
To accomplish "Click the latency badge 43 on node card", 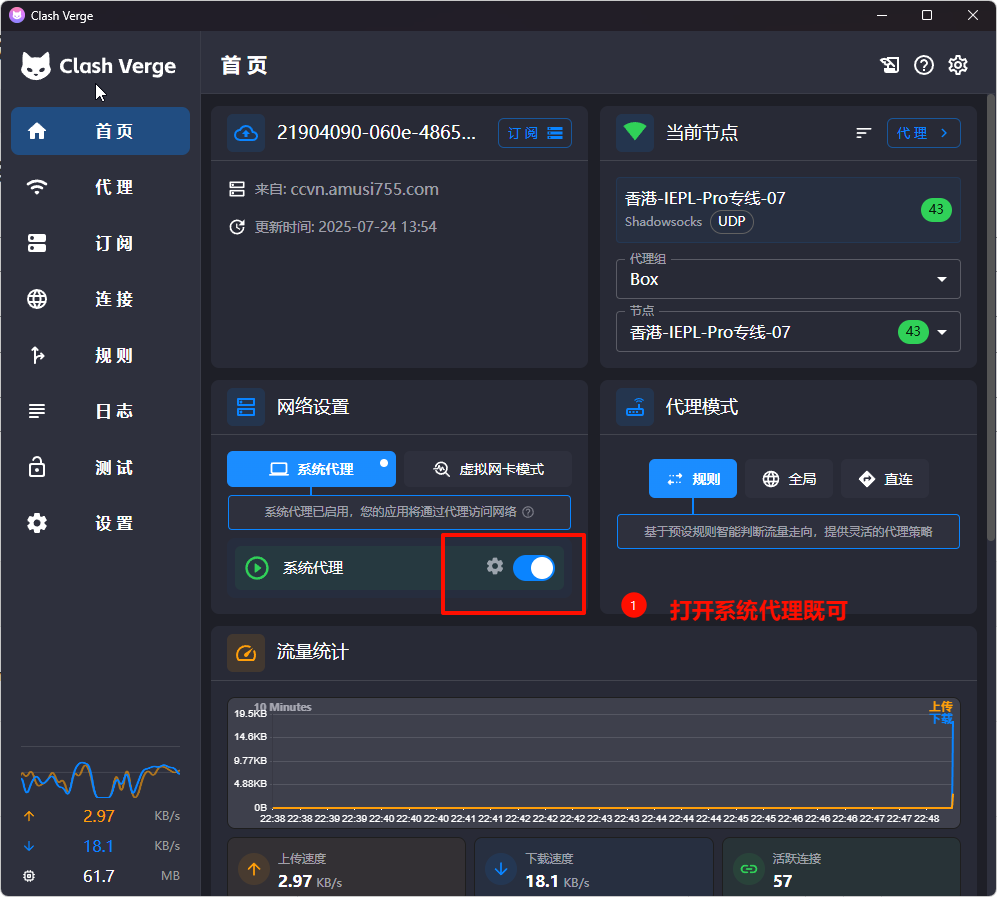I will click(x=936, y=209).
